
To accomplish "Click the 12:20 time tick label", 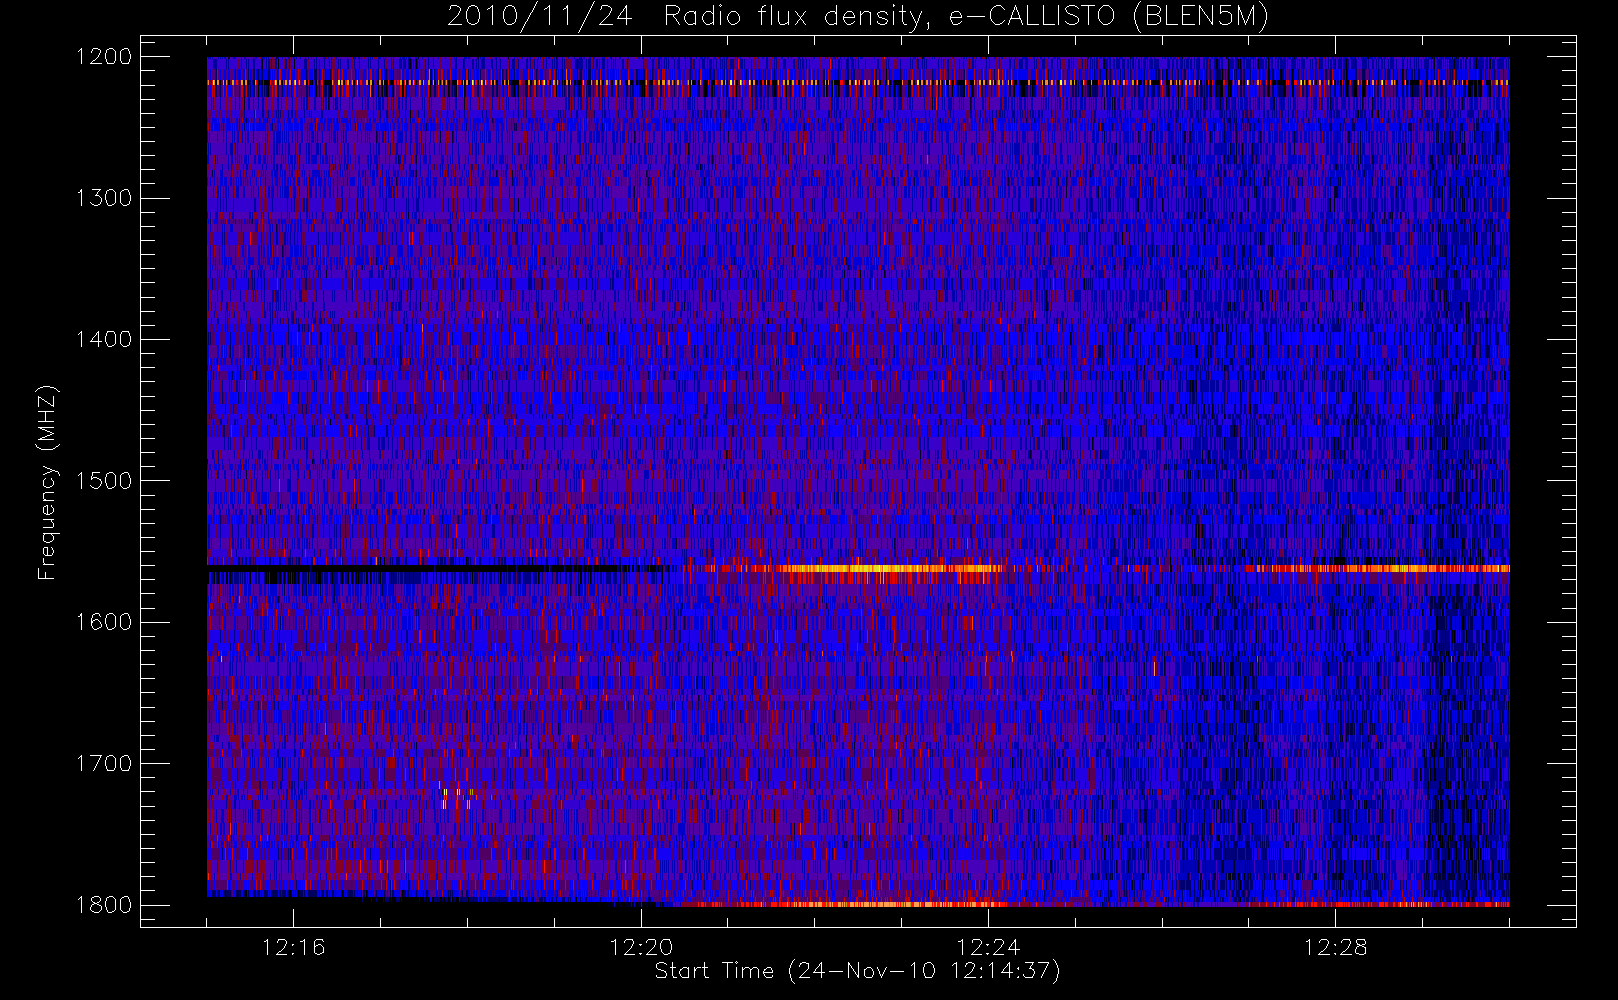I will coord(641,947).
